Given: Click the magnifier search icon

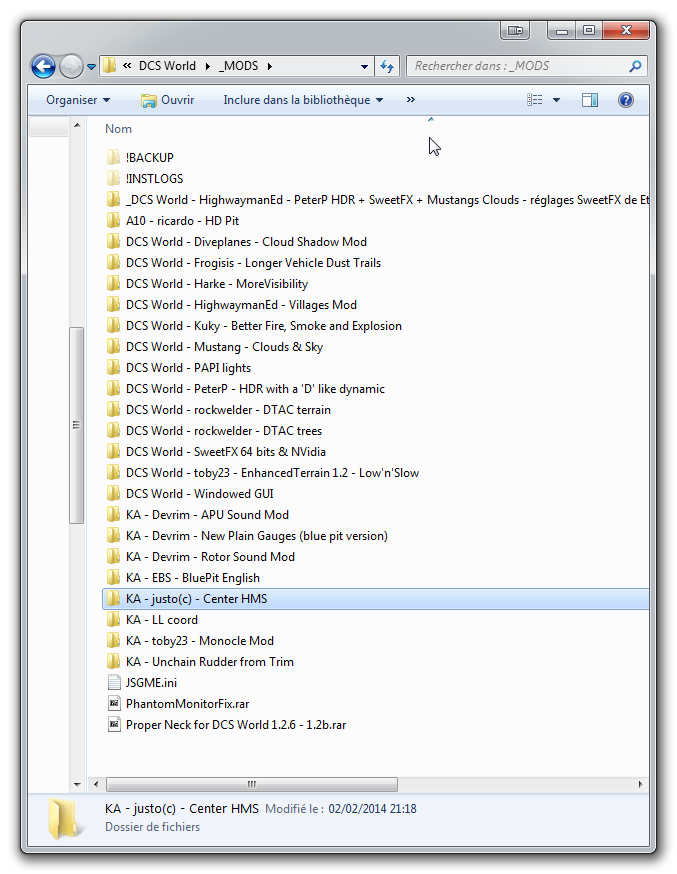Looking at the screenshot, I should [635, 66].
